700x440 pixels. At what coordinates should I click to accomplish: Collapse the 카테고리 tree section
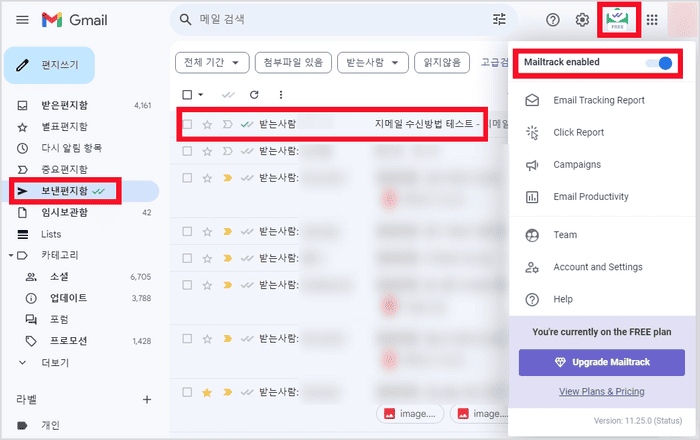(x=11, y=255)
